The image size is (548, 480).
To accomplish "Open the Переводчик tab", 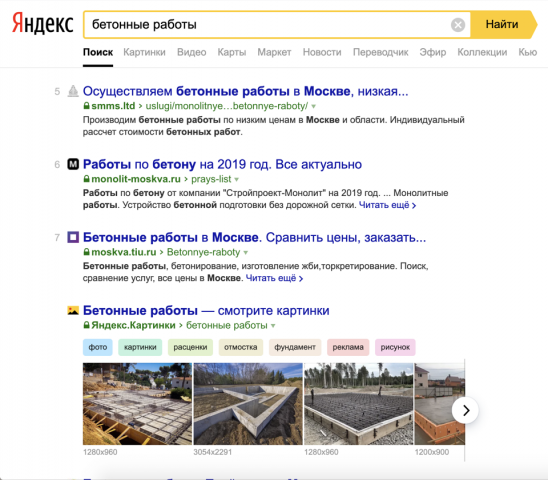I will (381, 52).
